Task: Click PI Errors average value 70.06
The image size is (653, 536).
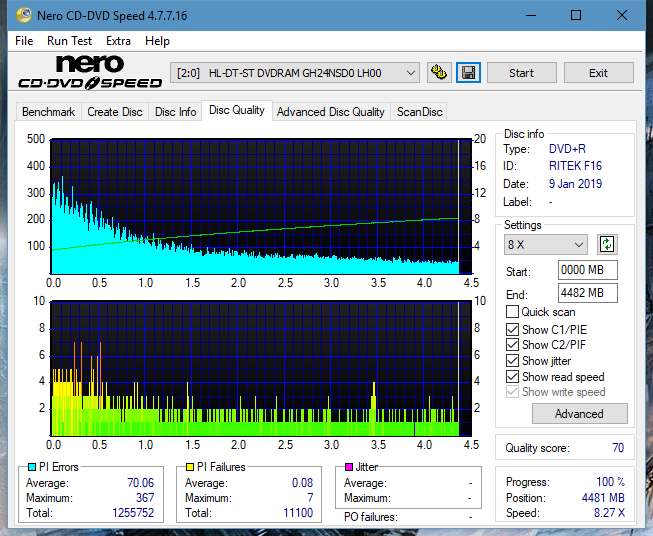Action: pyautogui.click(x=140, y=483)
